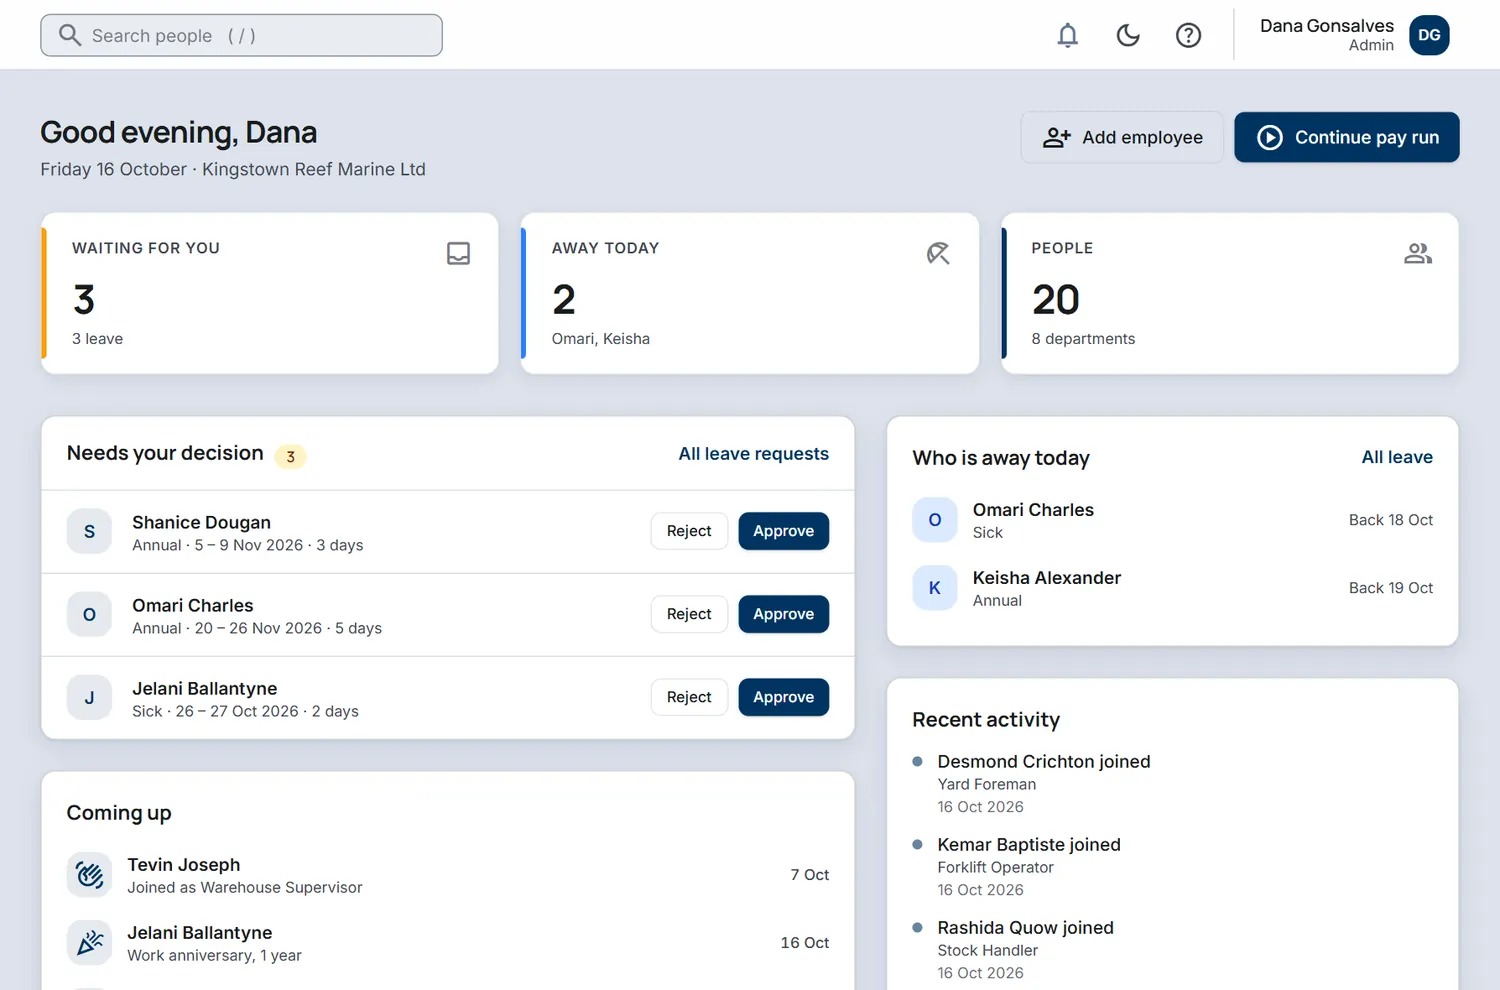
Task: Reject Jelani Ballantyne's sick leave
Action: coord(689,697)
